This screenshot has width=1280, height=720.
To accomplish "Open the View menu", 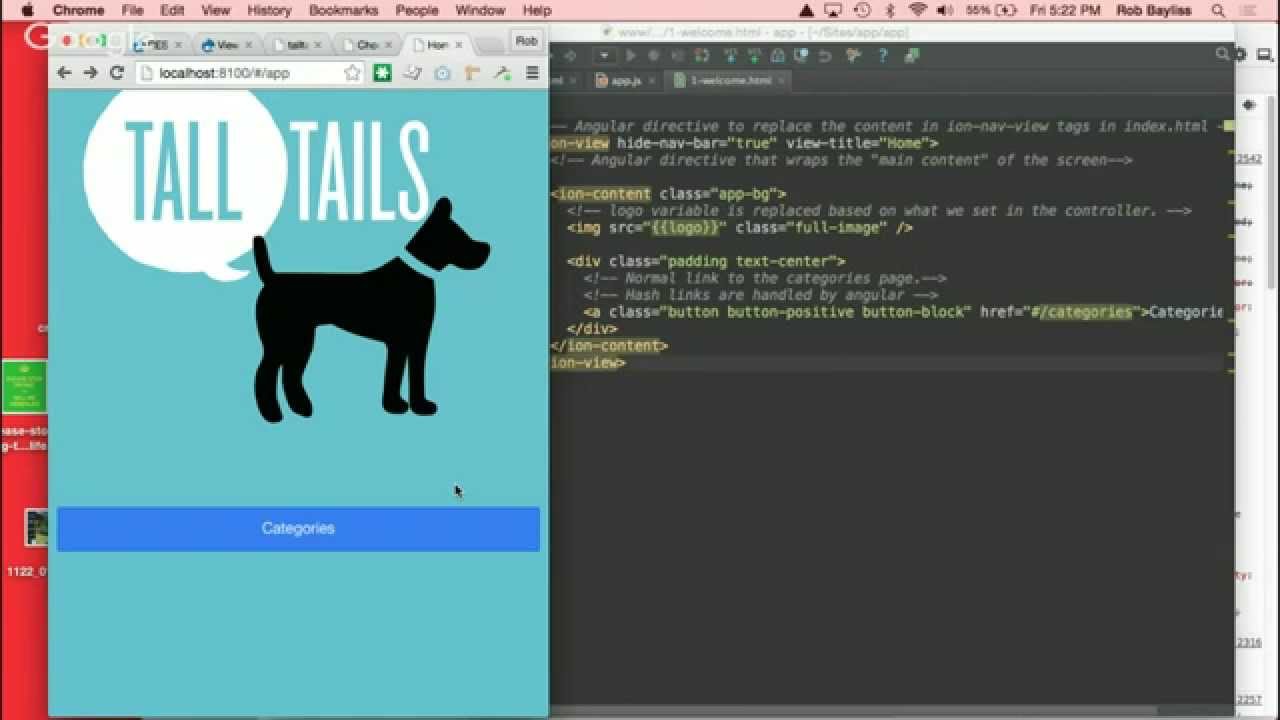I will pyautogui.click(x=215, y=10).
